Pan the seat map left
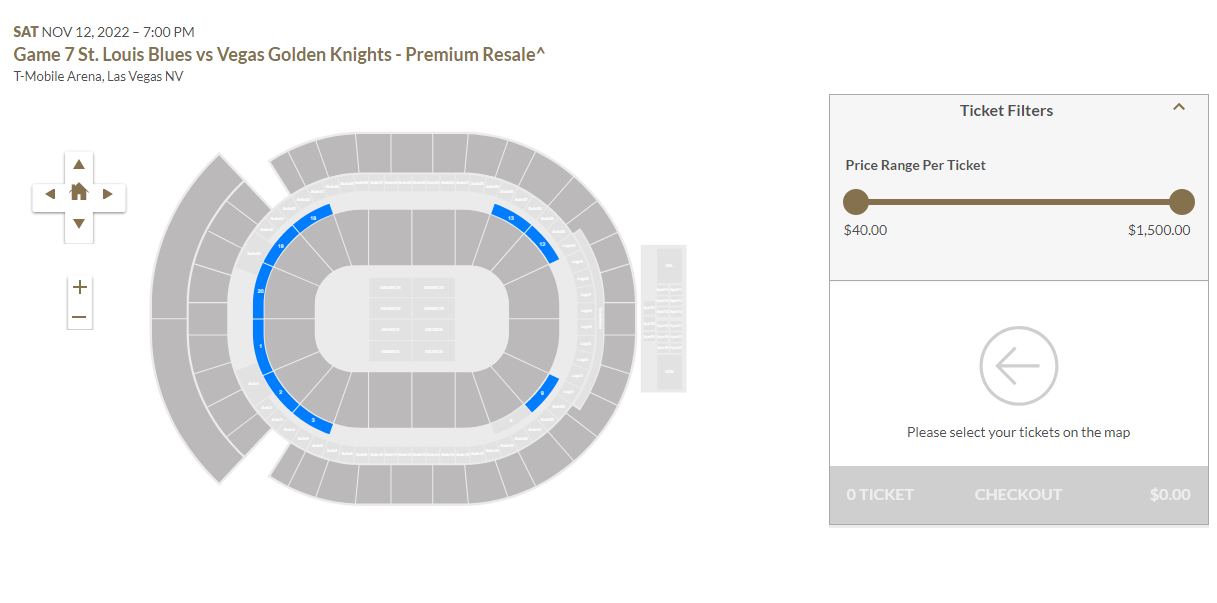This screenshot has height=603, width=1217. click(x=50, y=194)
